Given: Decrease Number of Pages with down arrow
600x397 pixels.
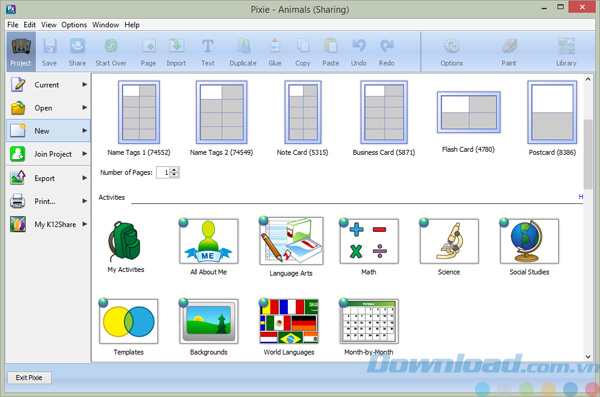Looking at the screenshot, I should 174,175.
